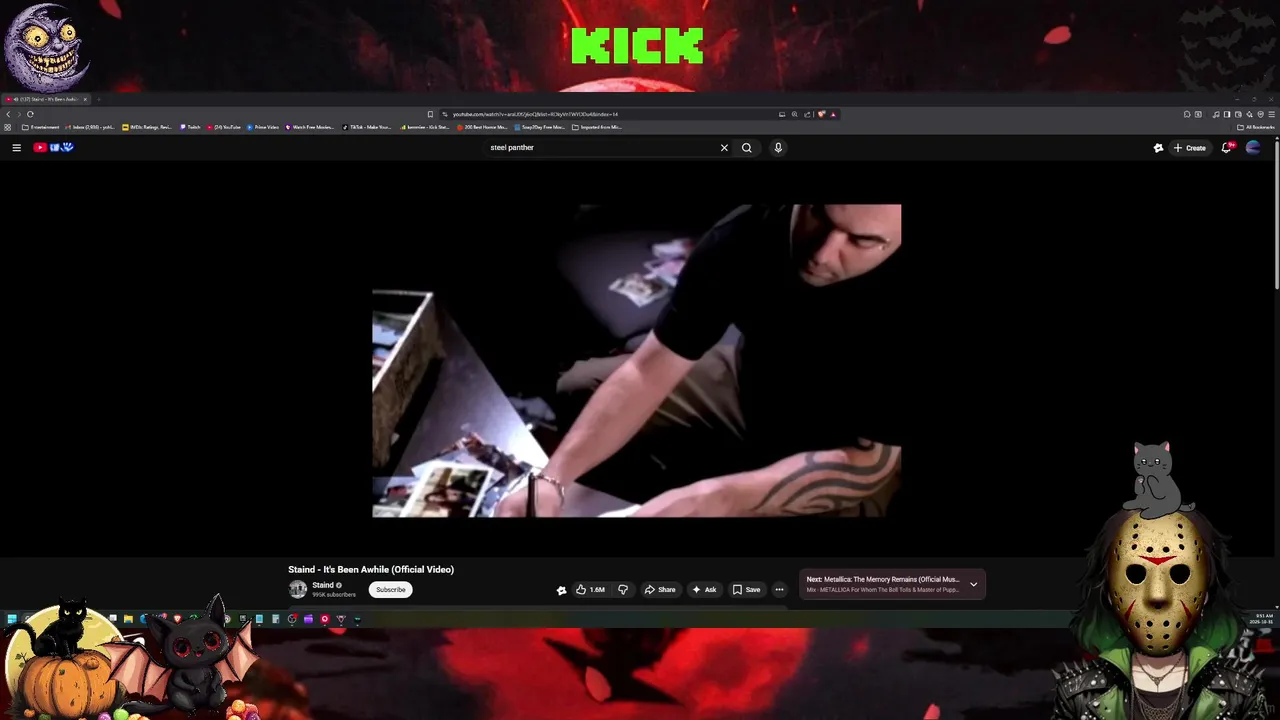The height and width of the screenshot is (720, 1280).
Task: Close the Staind browser tab
Action: click(x=85, y=99)
